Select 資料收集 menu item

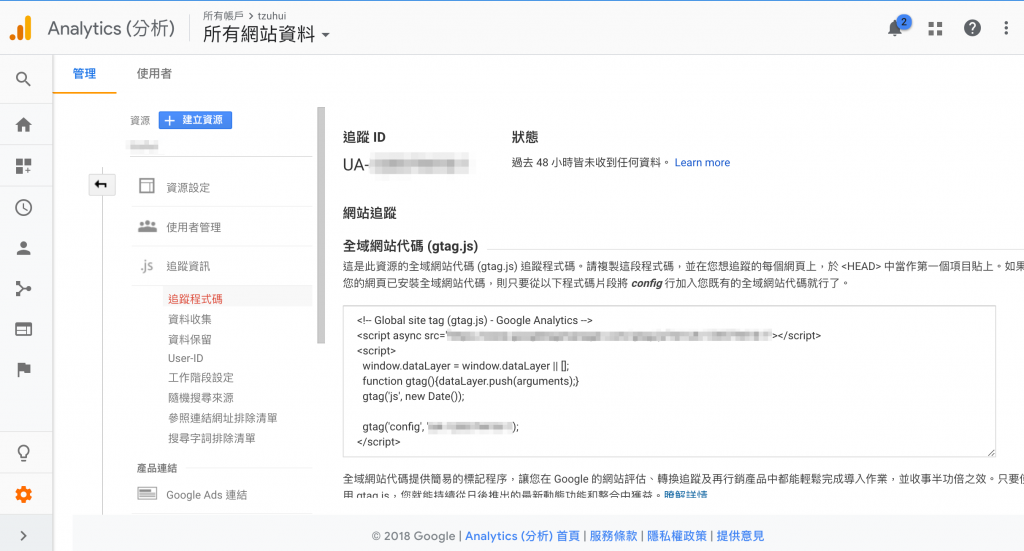pyautogui.click(x=190, y=319)
